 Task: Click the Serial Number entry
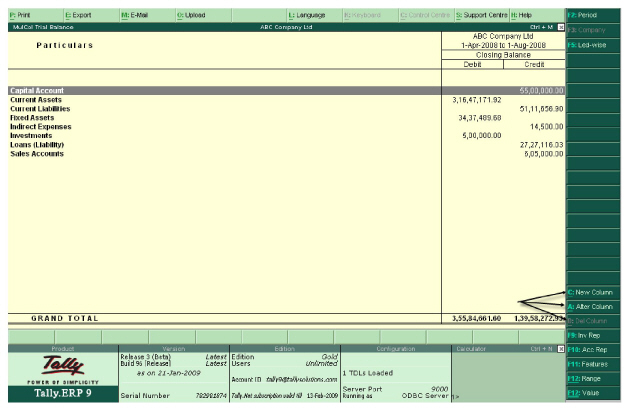click(x=173, y=396)
